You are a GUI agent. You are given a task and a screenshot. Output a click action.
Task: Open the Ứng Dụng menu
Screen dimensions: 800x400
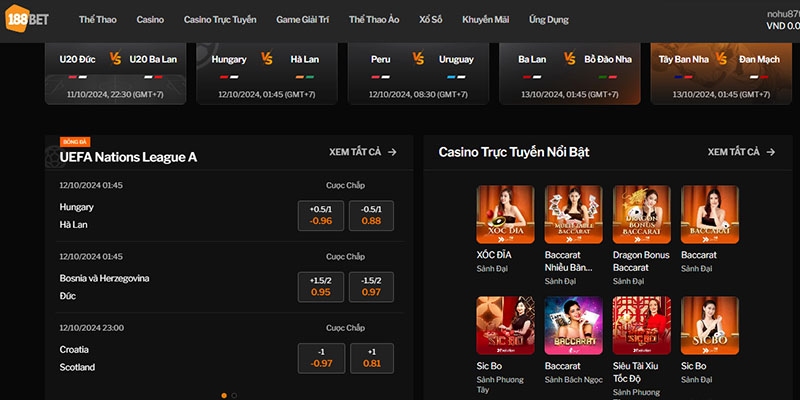coord(548,20)
